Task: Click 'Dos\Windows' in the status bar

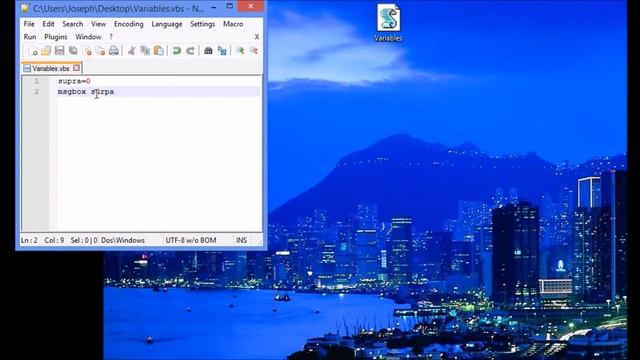Action: pos(123,240)
